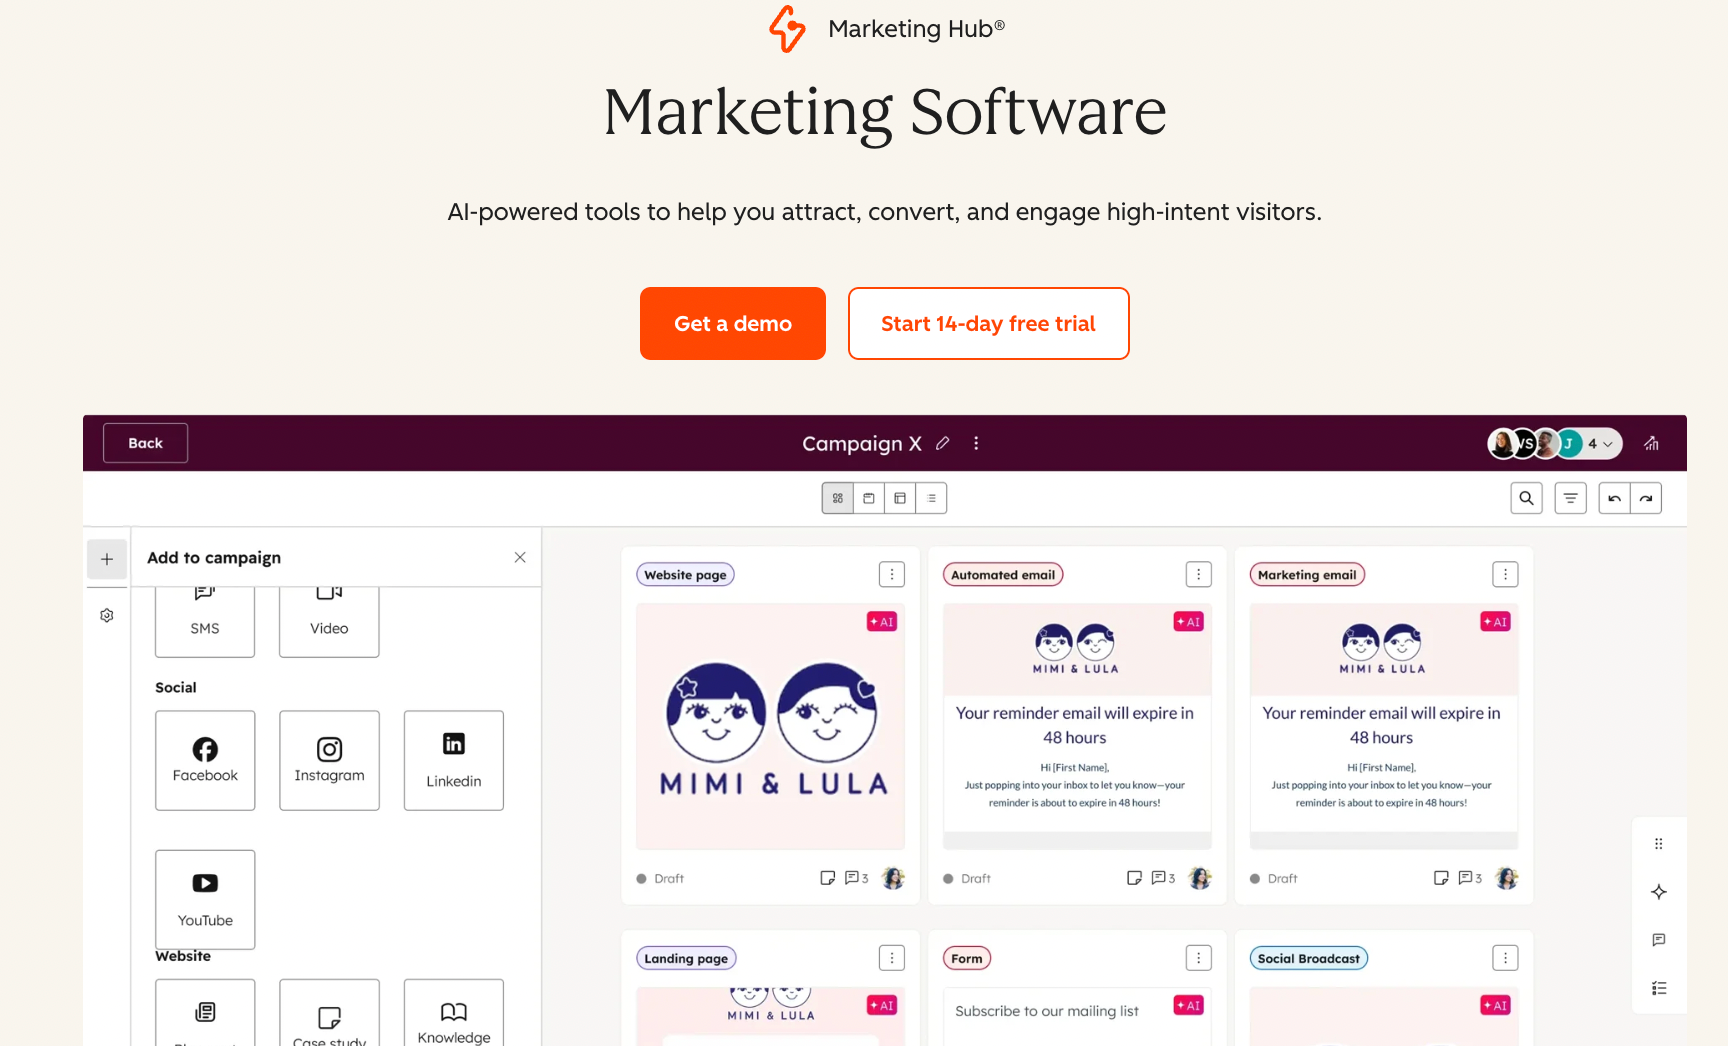Image resolution: width=1728 pixels, height=1046 pixels.
Task: Close the Add to campaign panel
Action: [x=520, y=557]
